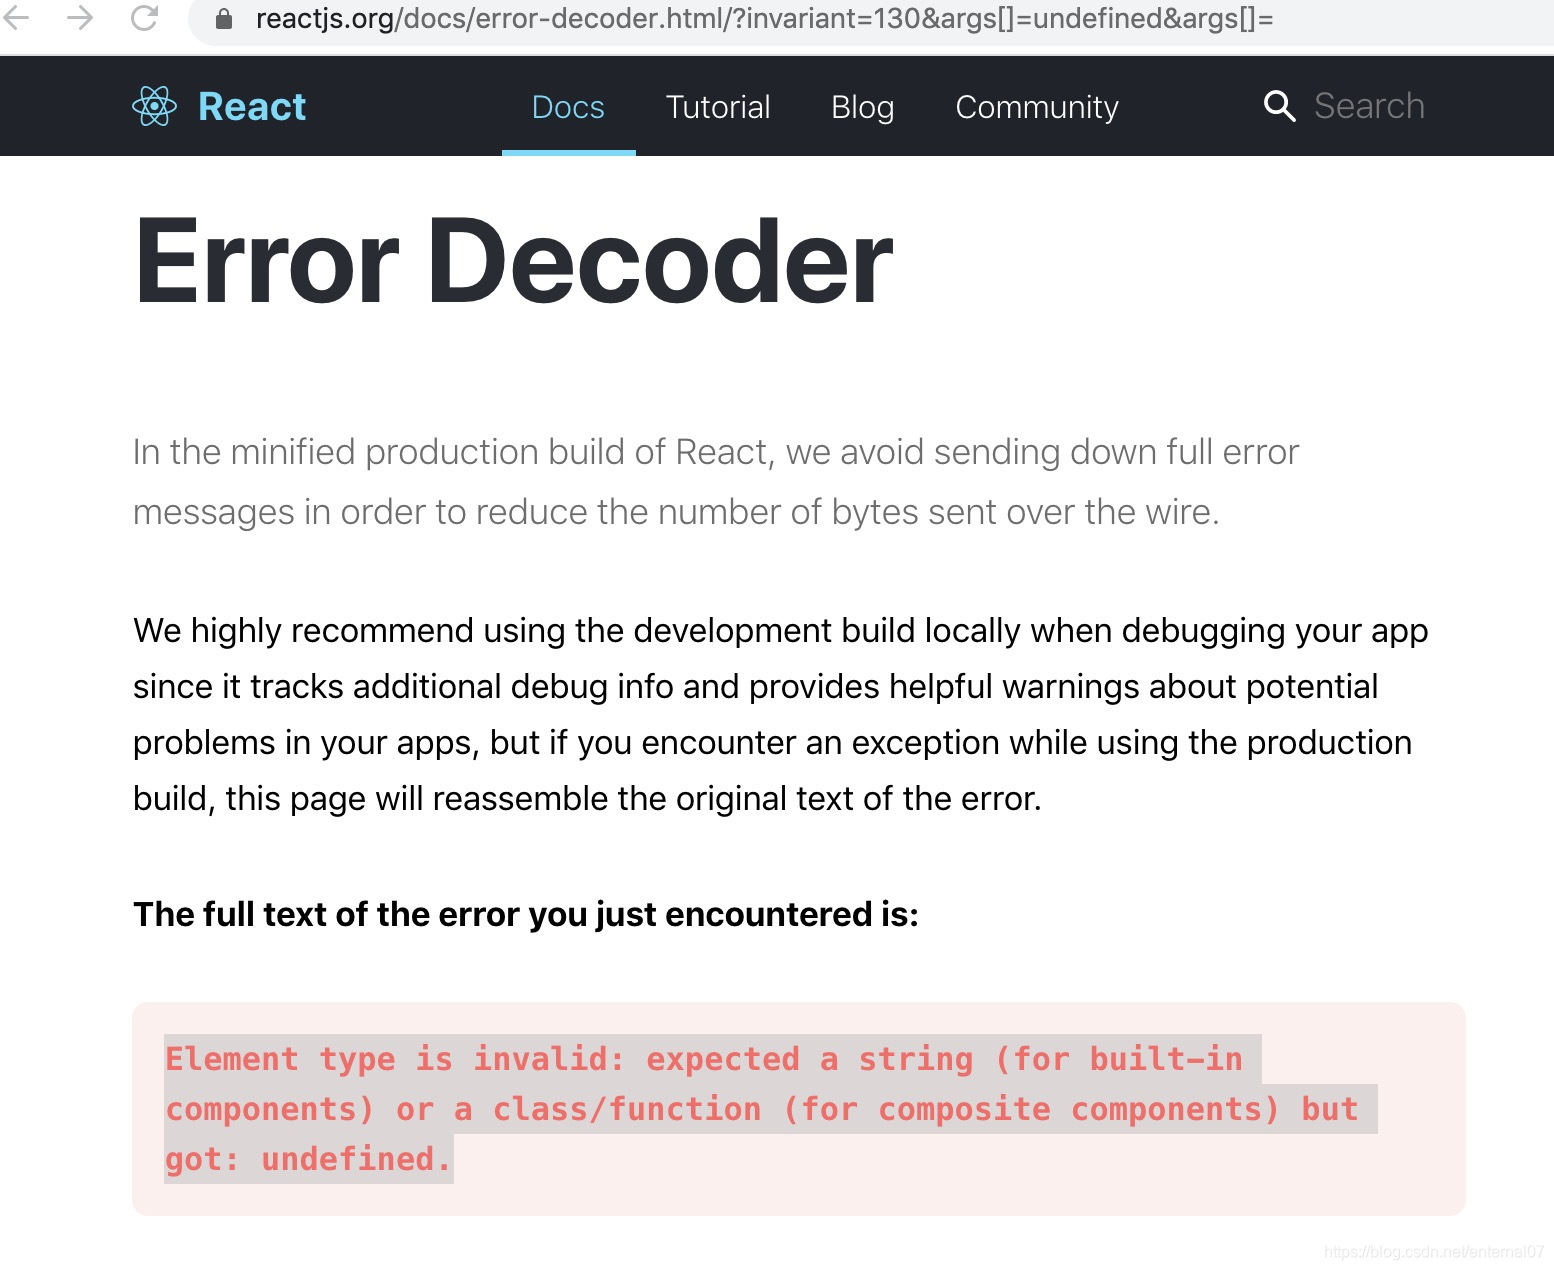
Task: Click the React atom logo icon
Action: 154,106
